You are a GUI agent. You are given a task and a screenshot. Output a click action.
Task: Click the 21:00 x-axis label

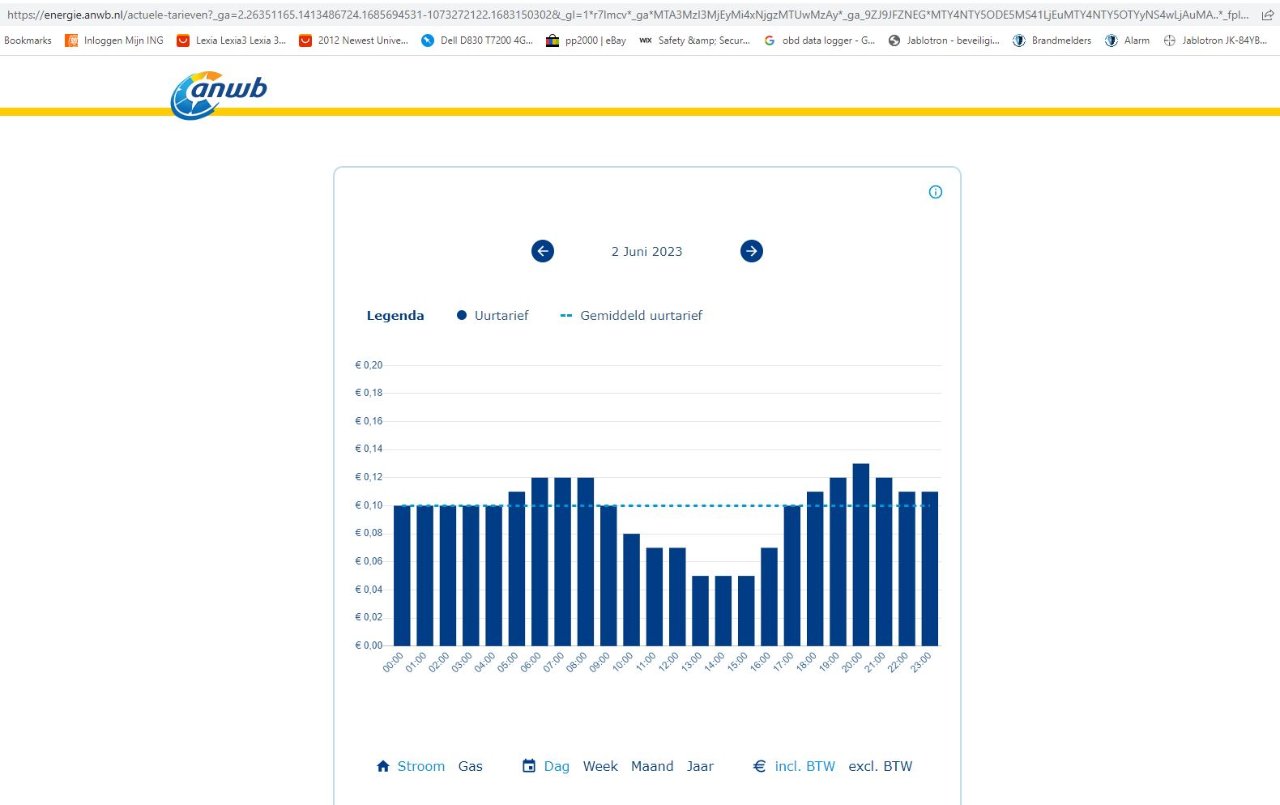pos(874,662)
